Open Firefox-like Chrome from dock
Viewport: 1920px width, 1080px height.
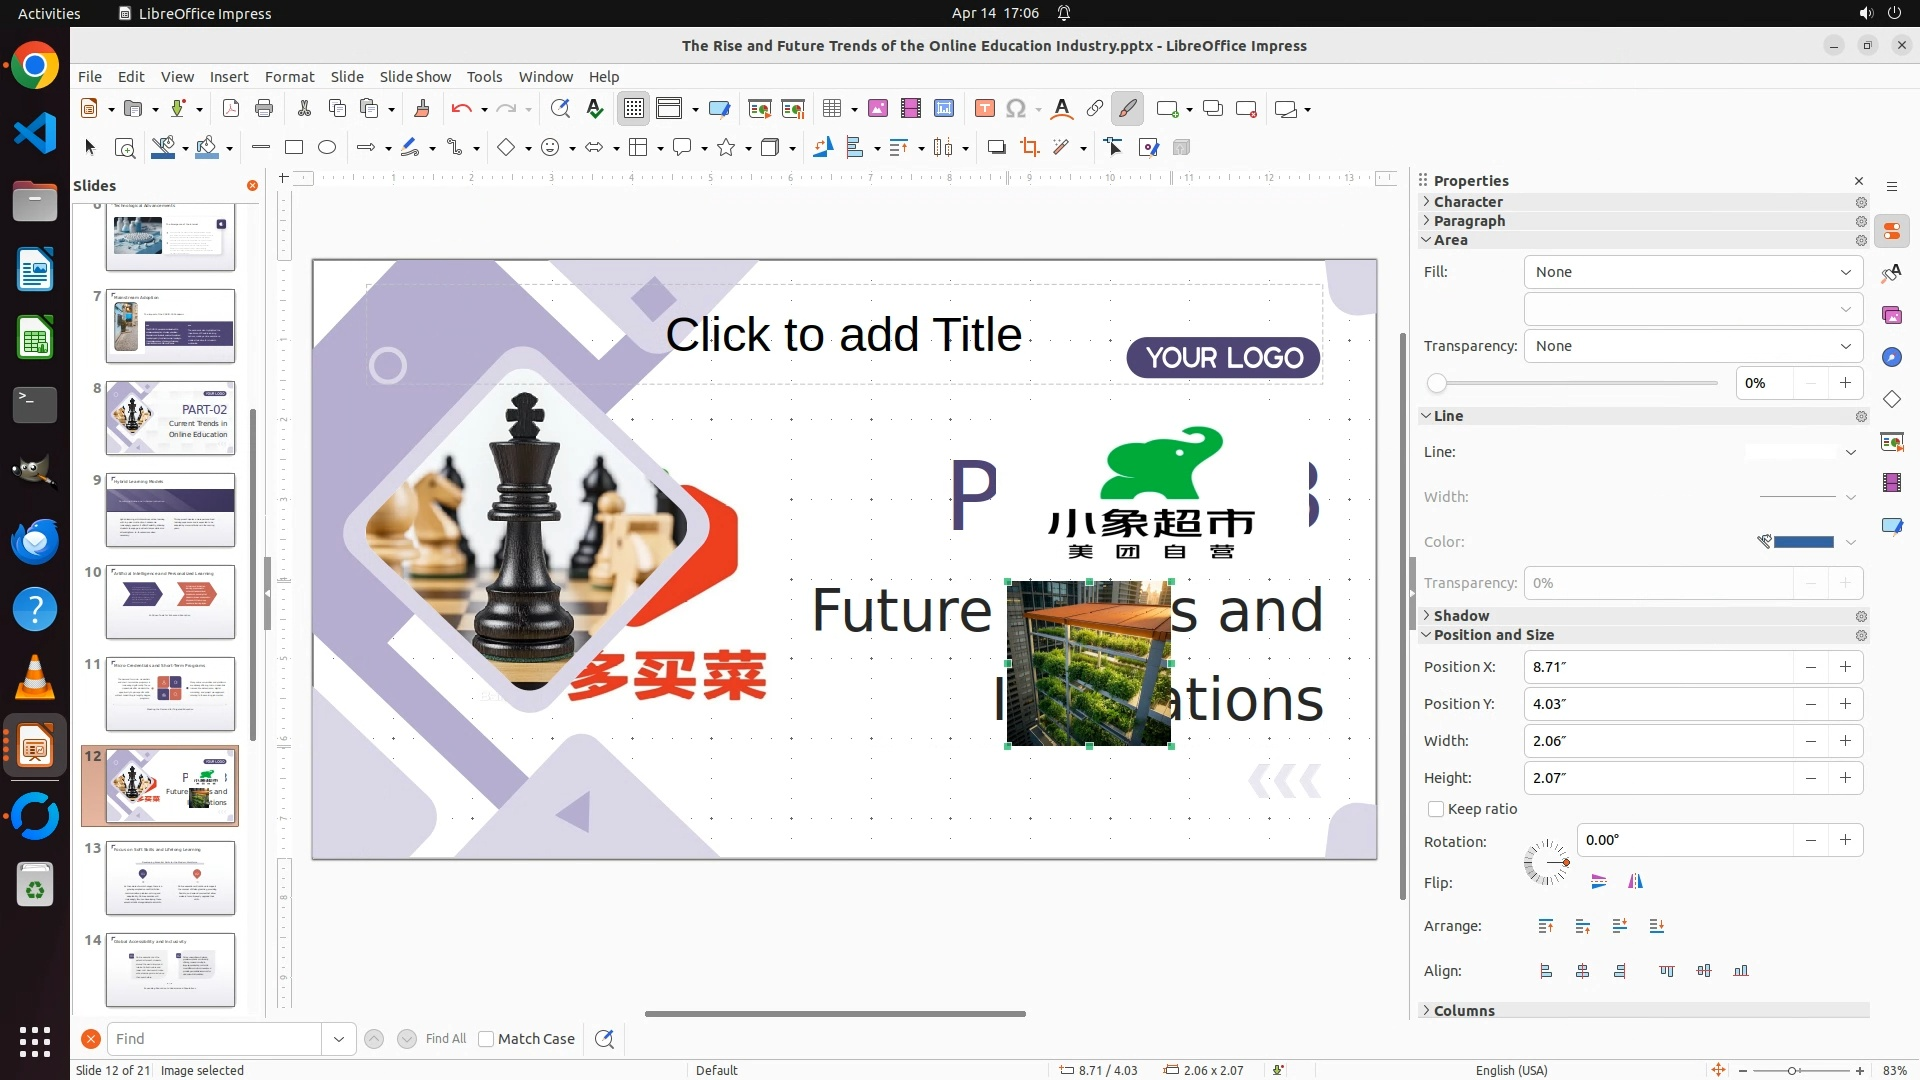pyautogui.click(x=35, y=67)
